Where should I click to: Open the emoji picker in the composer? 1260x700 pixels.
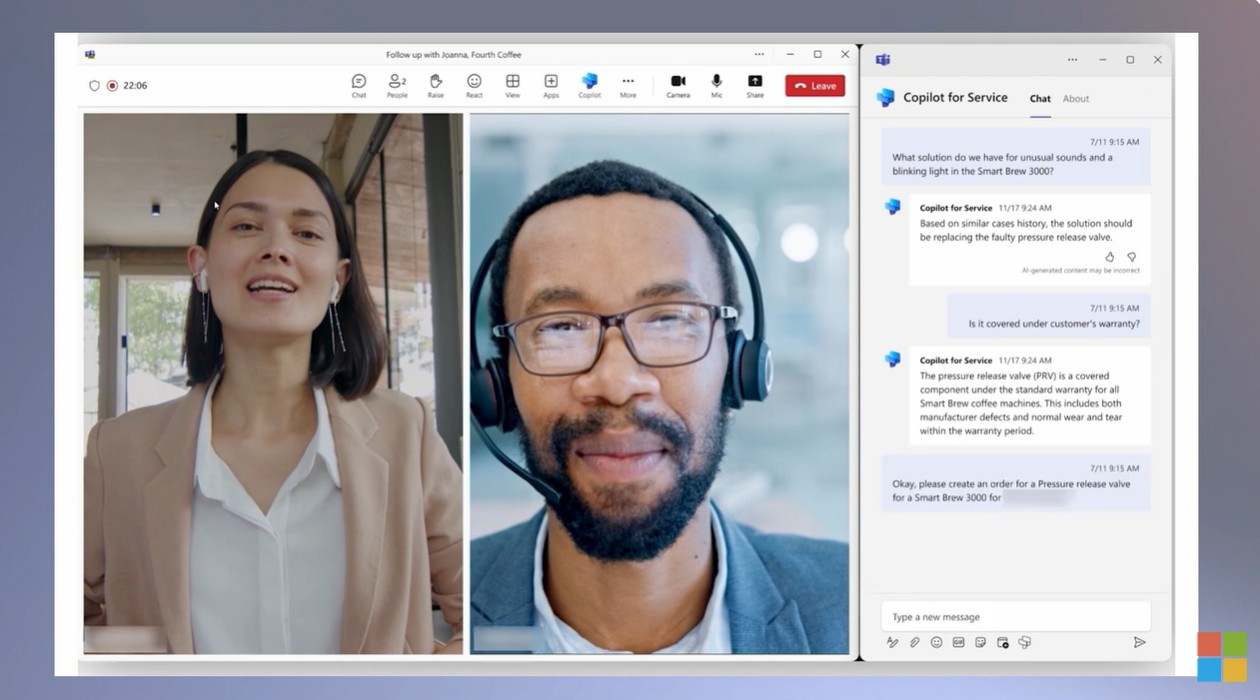pyautogui.click(x=937, y=643)
